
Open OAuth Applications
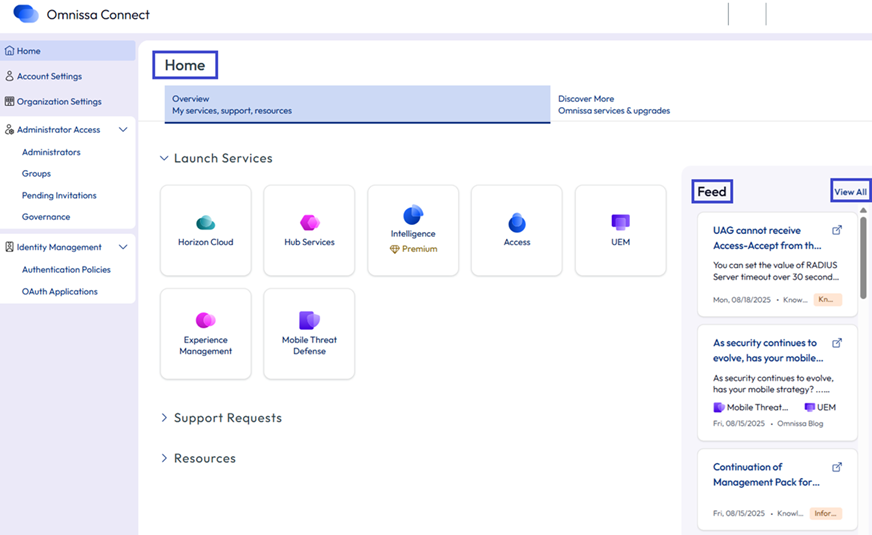pos(60,291)
